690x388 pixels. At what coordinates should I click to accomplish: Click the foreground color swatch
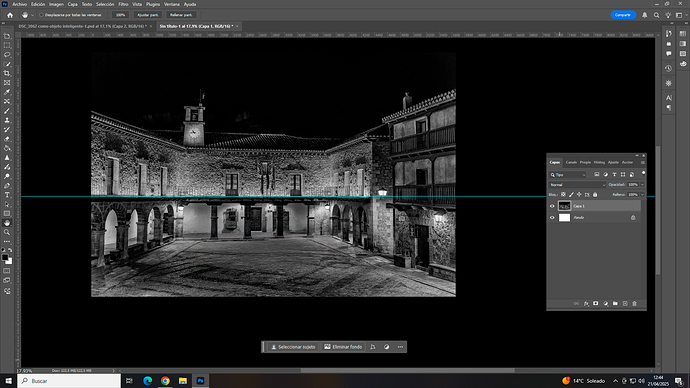click(5, 257)
